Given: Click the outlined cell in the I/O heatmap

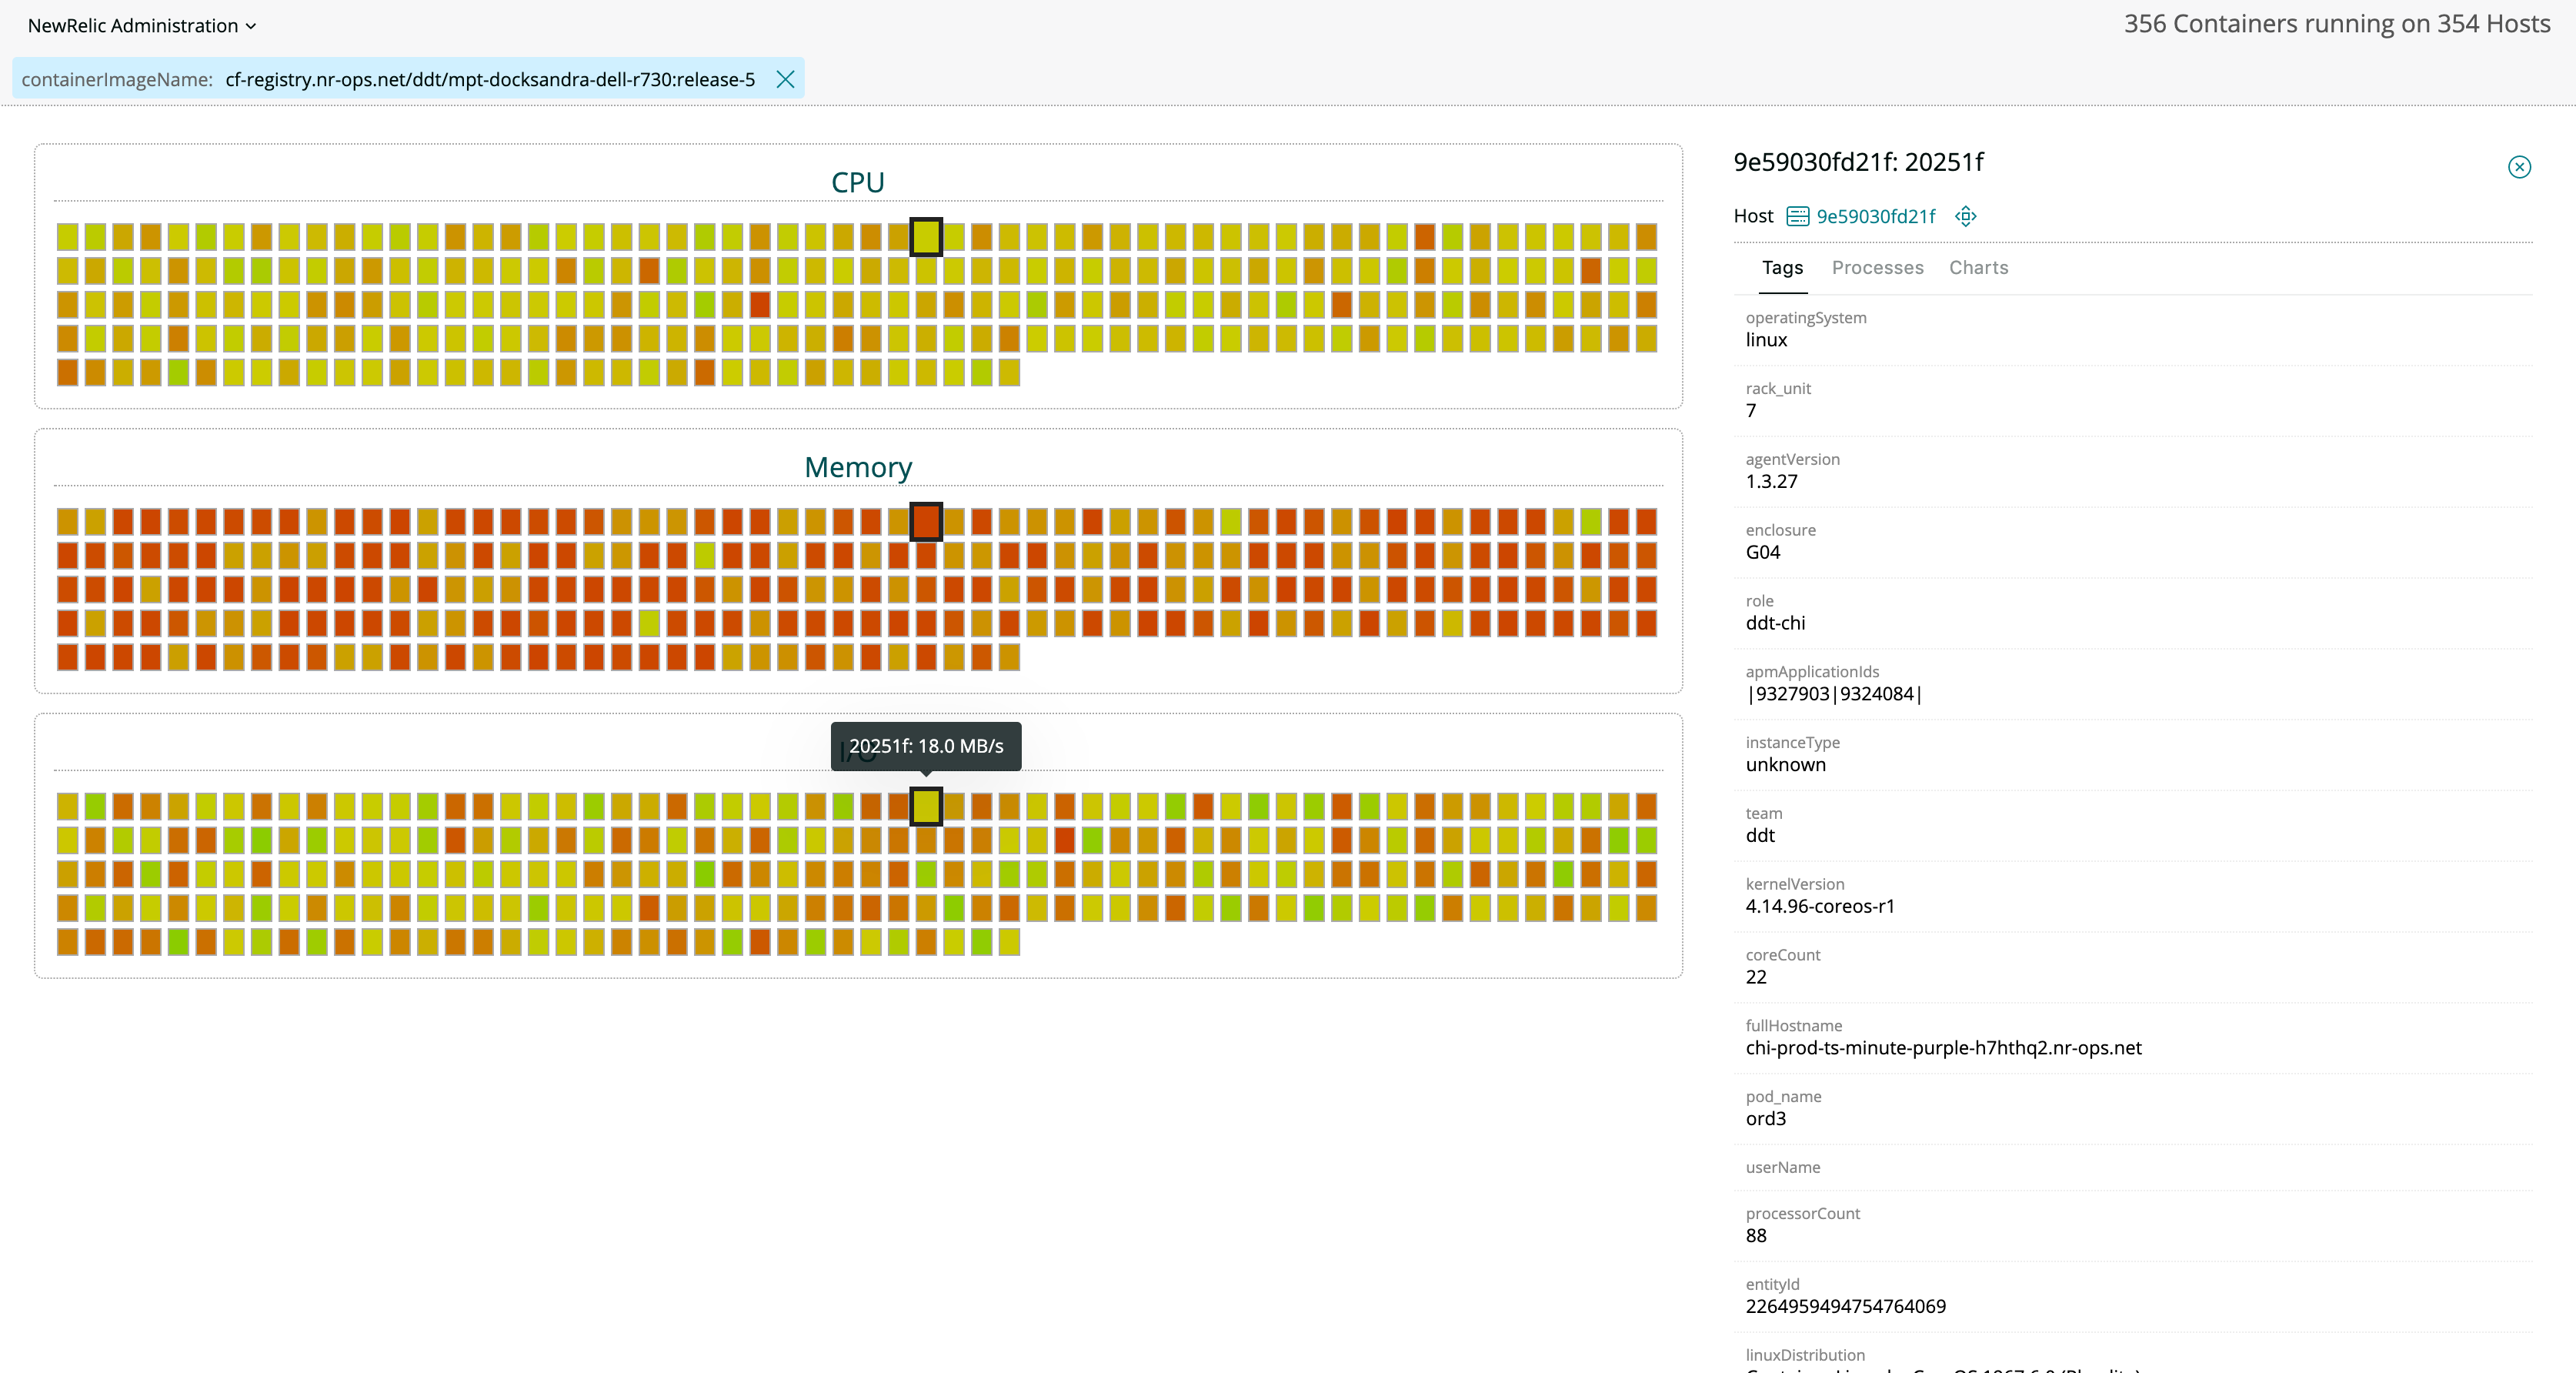Looking at the screenshot, I should [926, 806].
